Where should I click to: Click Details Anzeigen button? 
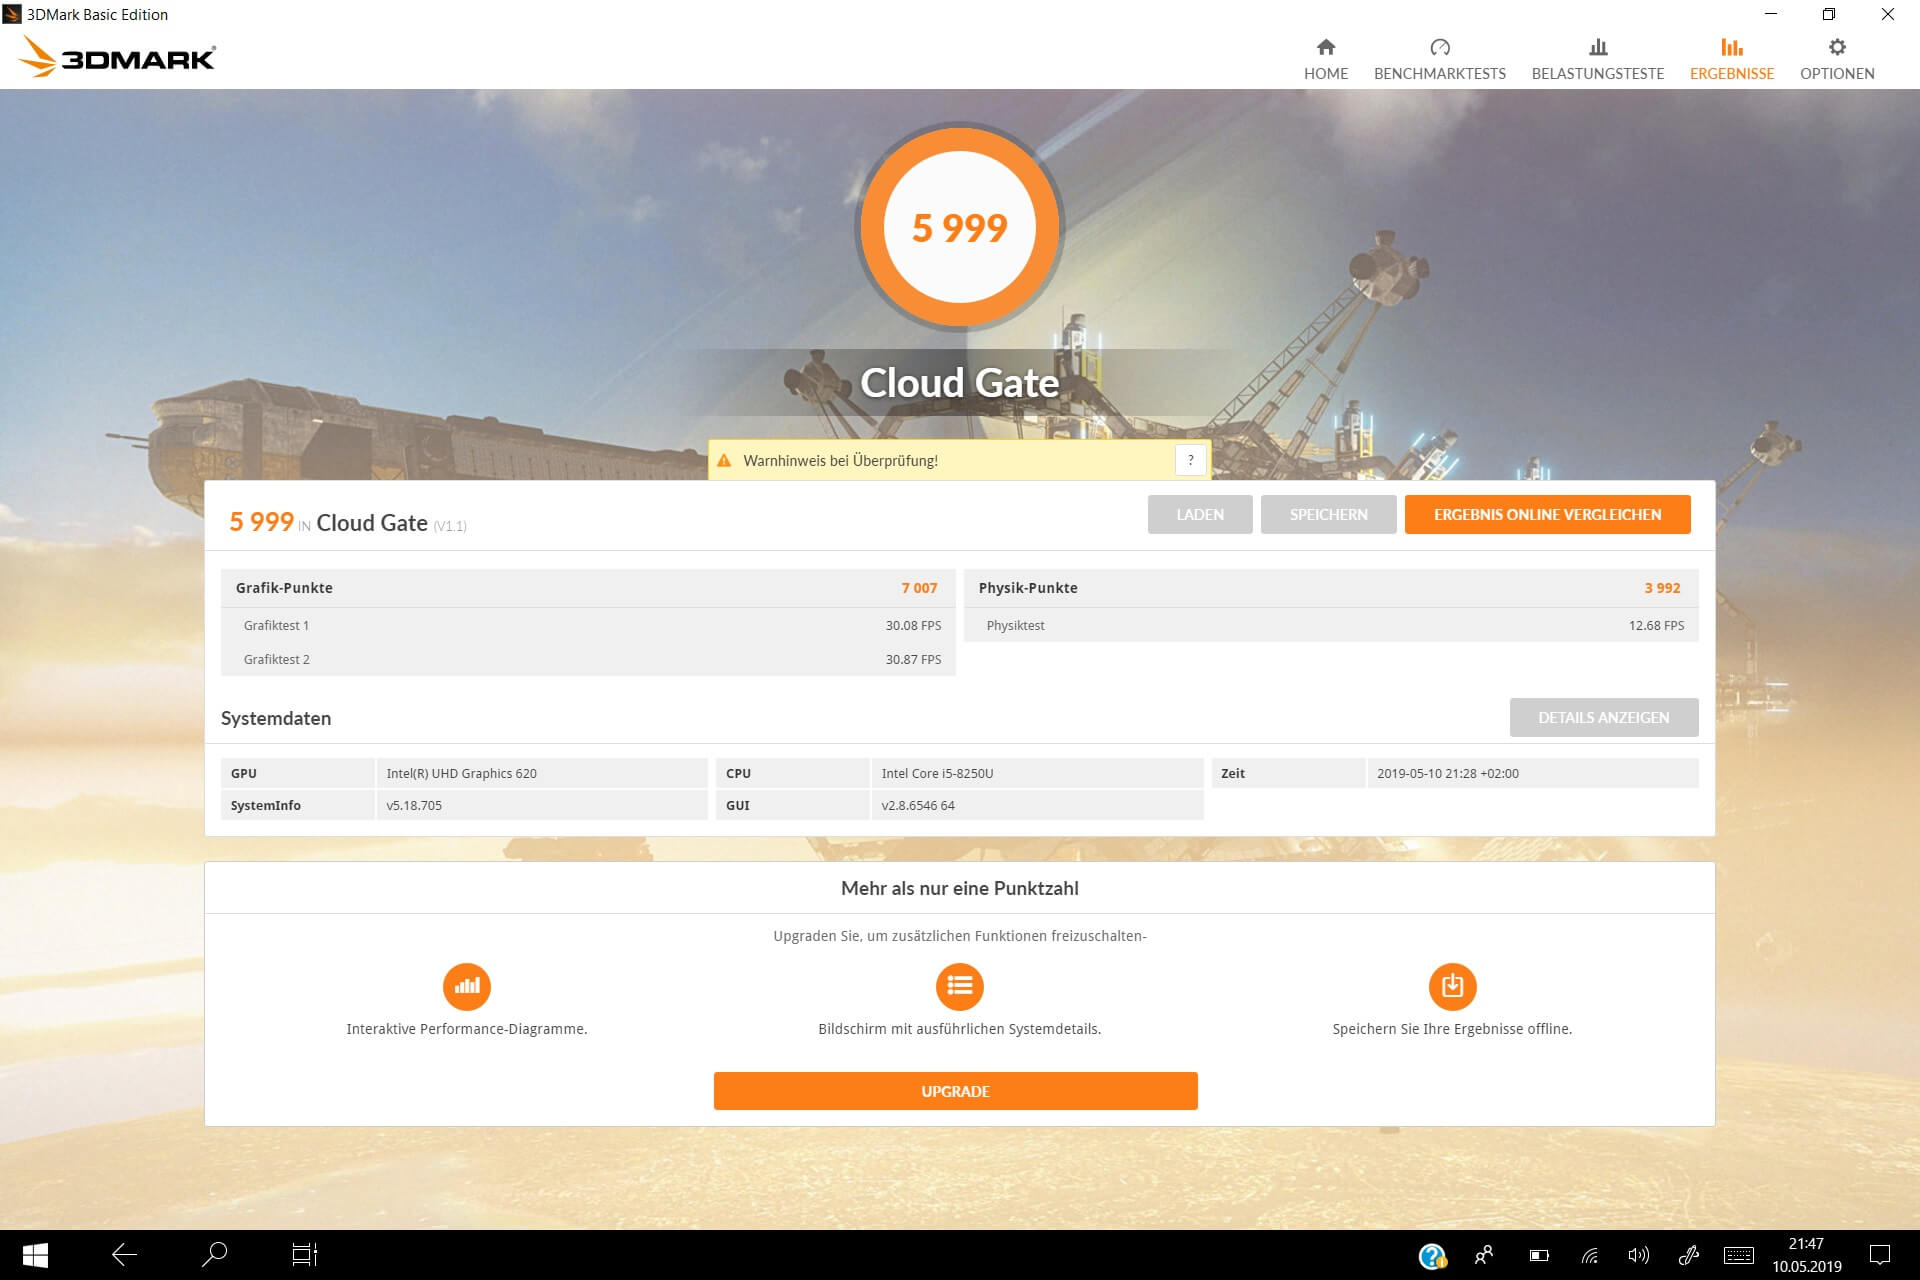click(1603, 717)
